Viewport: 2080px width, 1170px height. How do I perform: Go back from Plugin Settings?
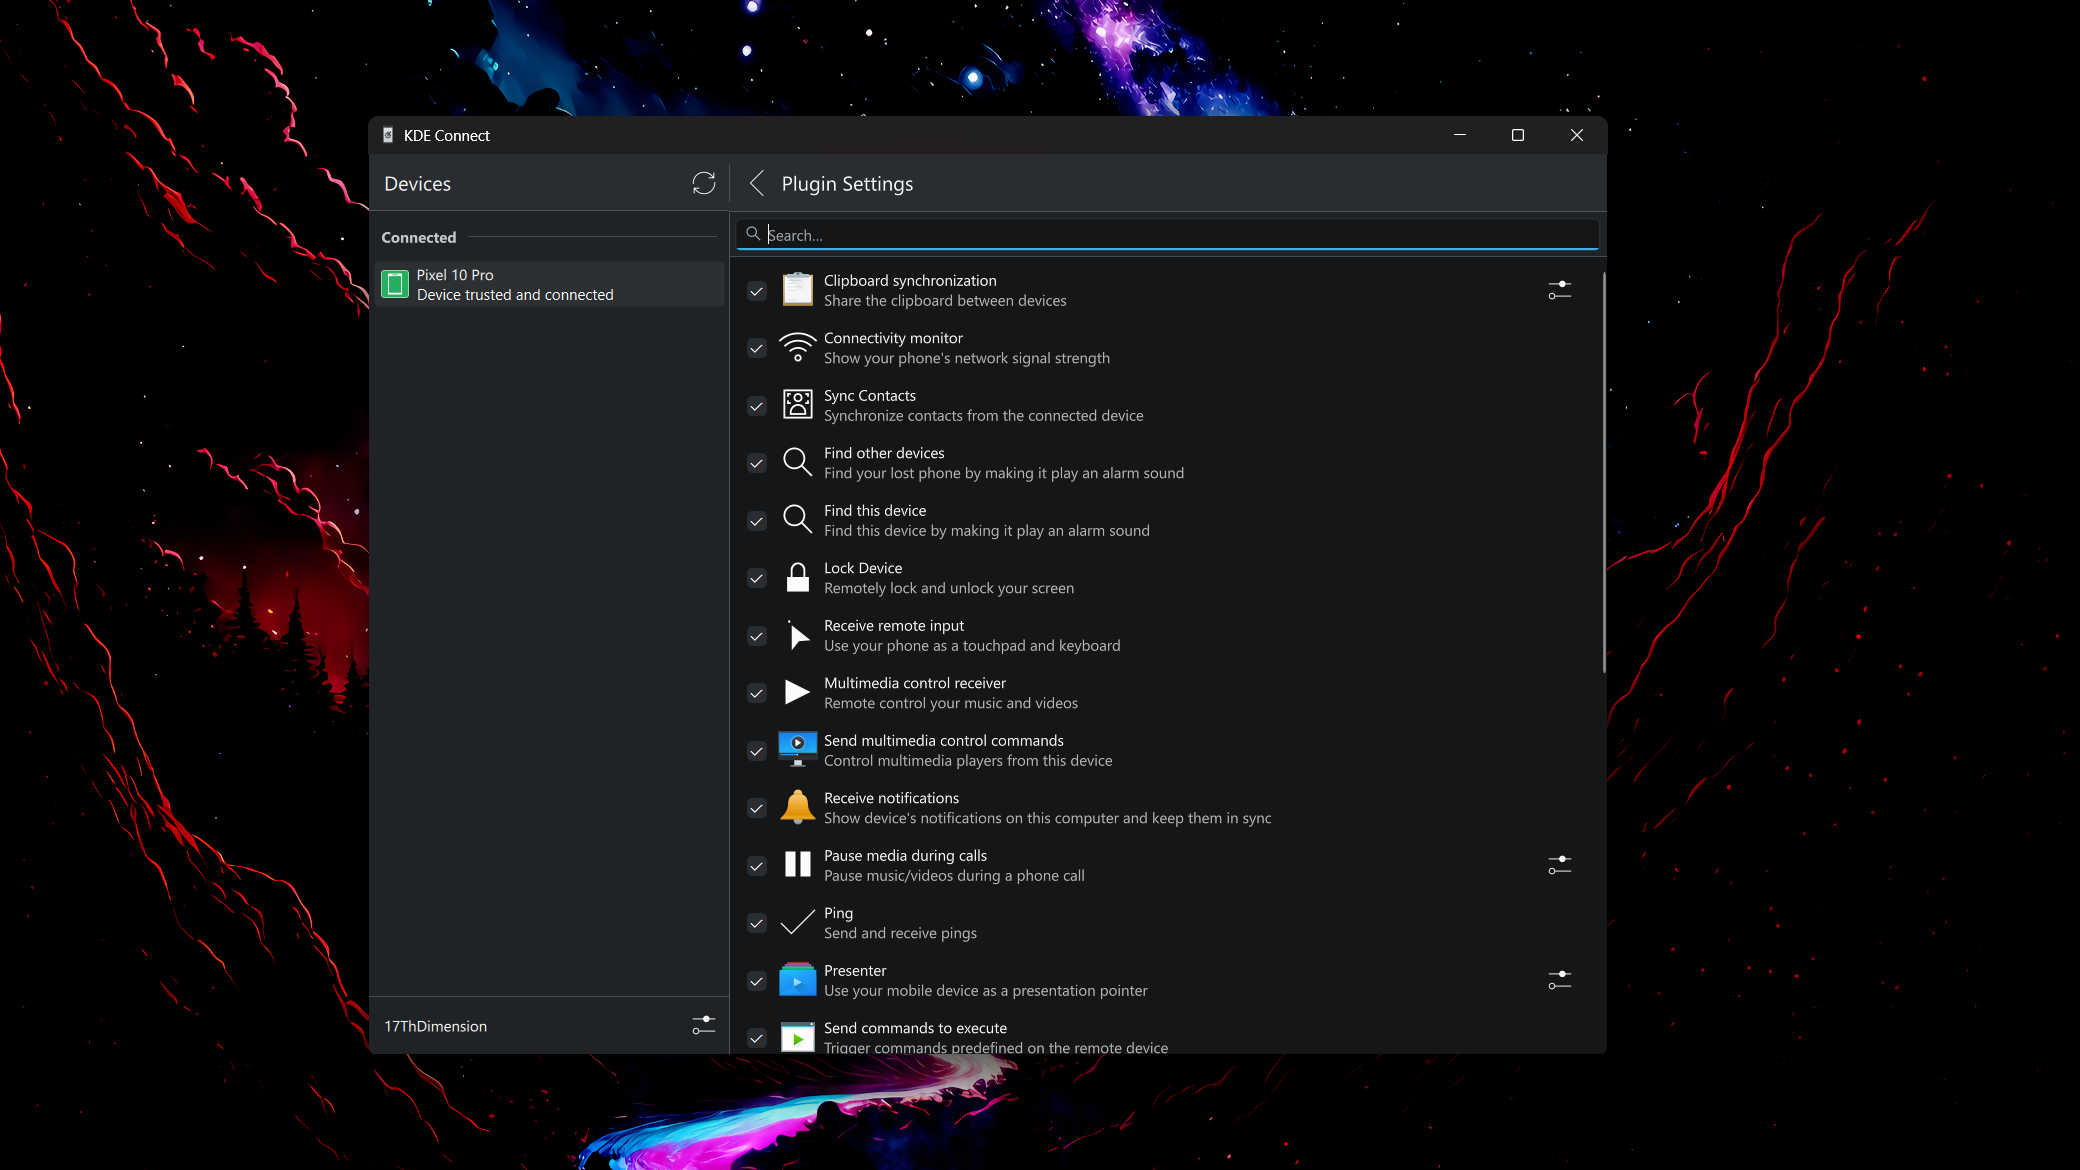coord(757,183)
